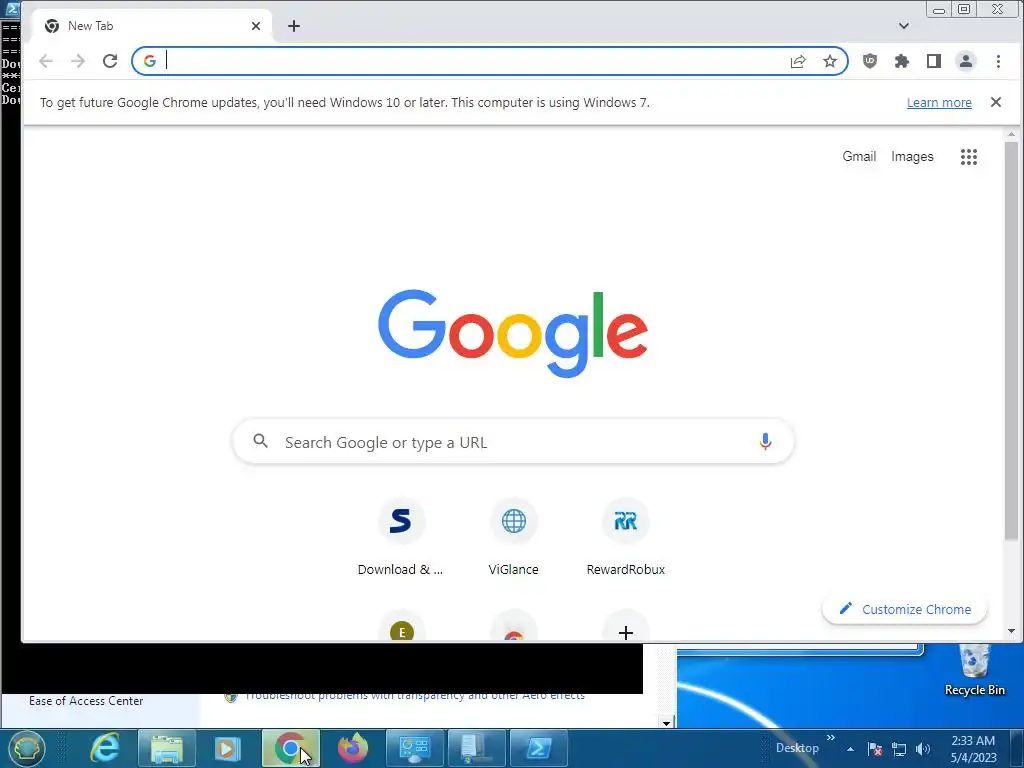The width and height of the screenshot is (1024, 768).
Task: Close the New Tab tab
Action: pyautogui.click(x=256, y=26)
